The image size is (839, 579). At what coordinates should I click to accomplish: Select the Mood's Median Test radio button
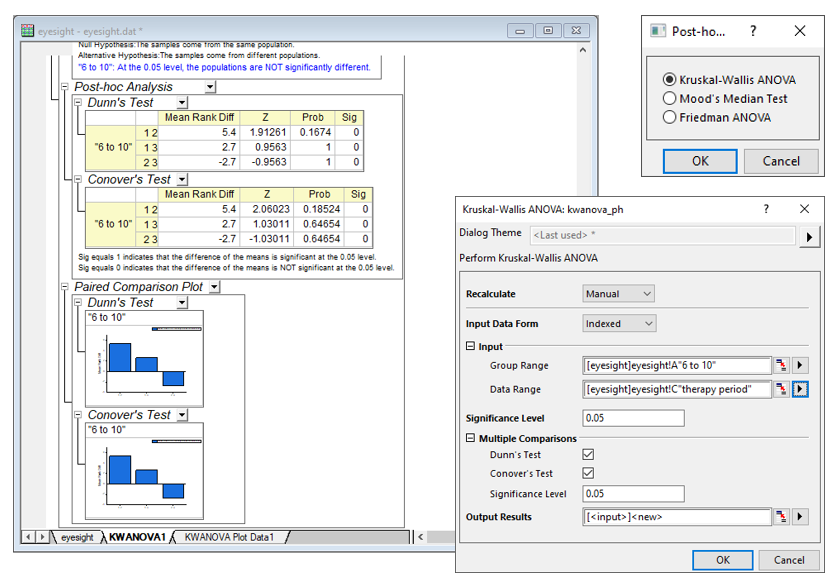tap(670, 99)
